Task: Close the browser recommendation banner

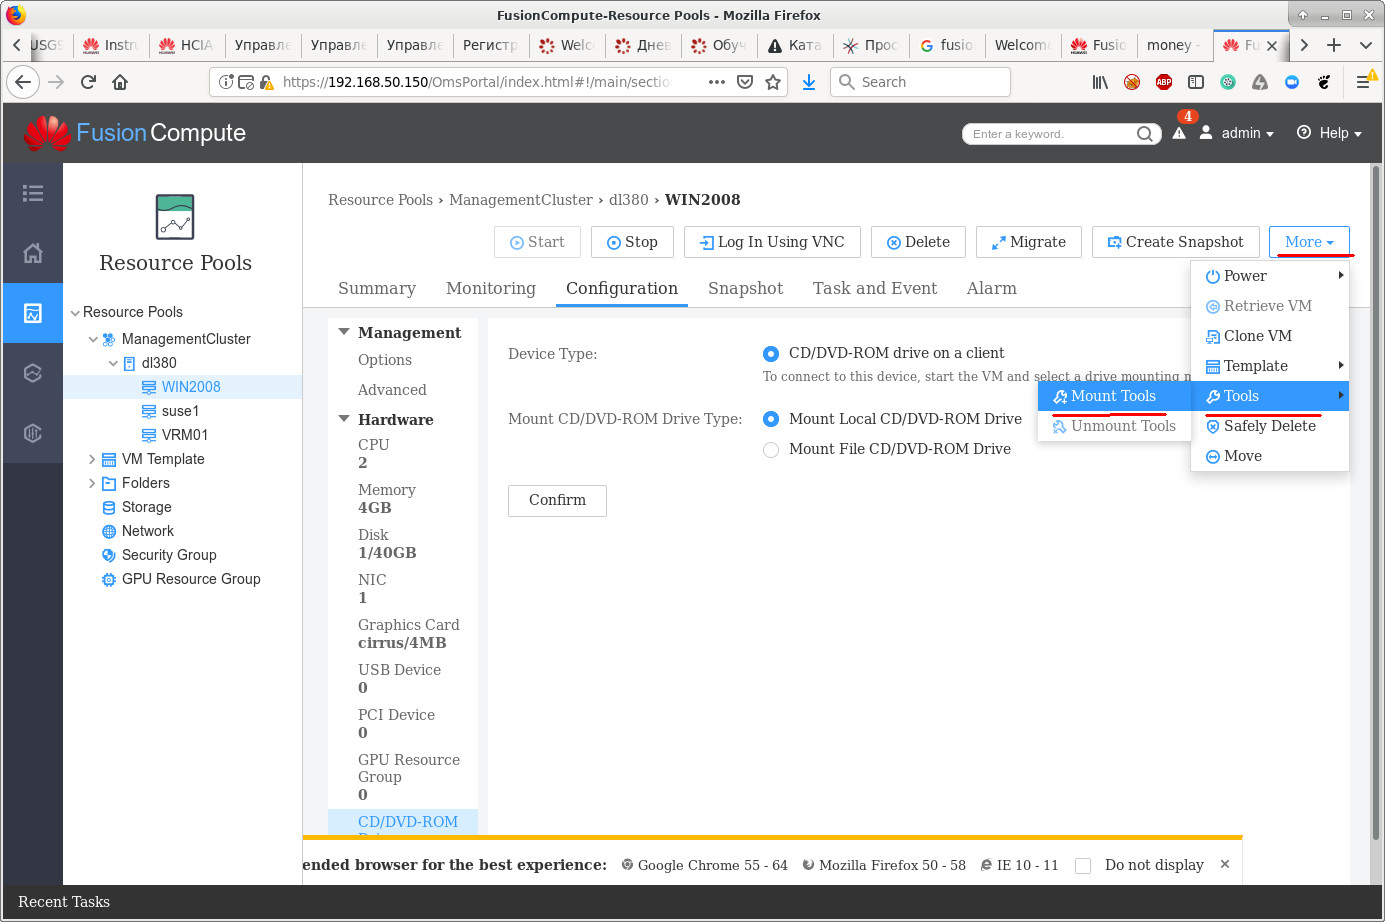Action: coord(1225,864)
